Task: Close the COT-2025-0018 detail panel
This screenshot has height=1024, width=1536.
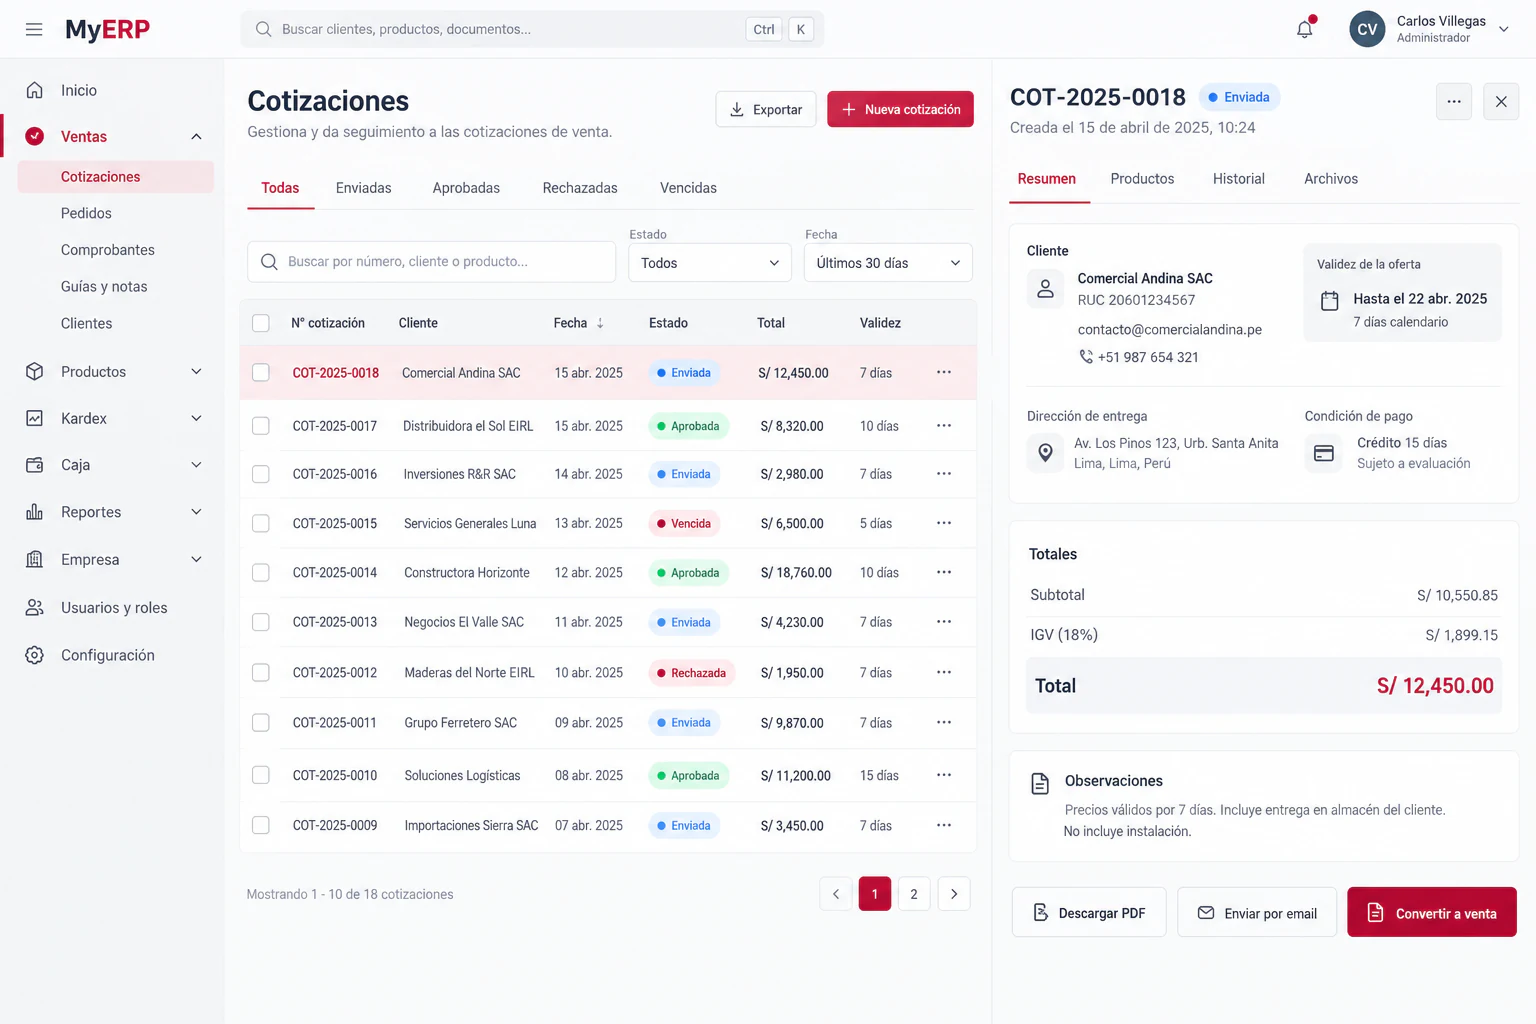Action: click(1501, 101)
